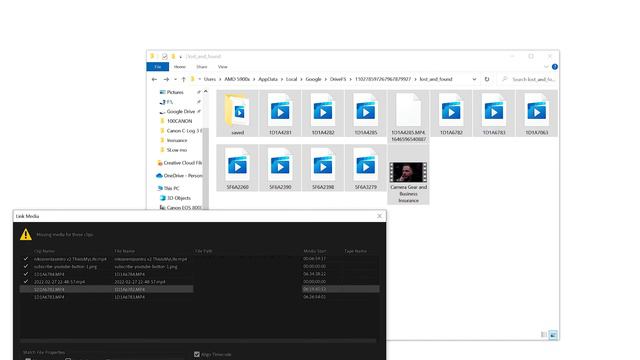This screenshot has width=640, height=360.
Task: Open 3D Objects in sidebar
Action: pyautogui.click(x=178, y=198)
